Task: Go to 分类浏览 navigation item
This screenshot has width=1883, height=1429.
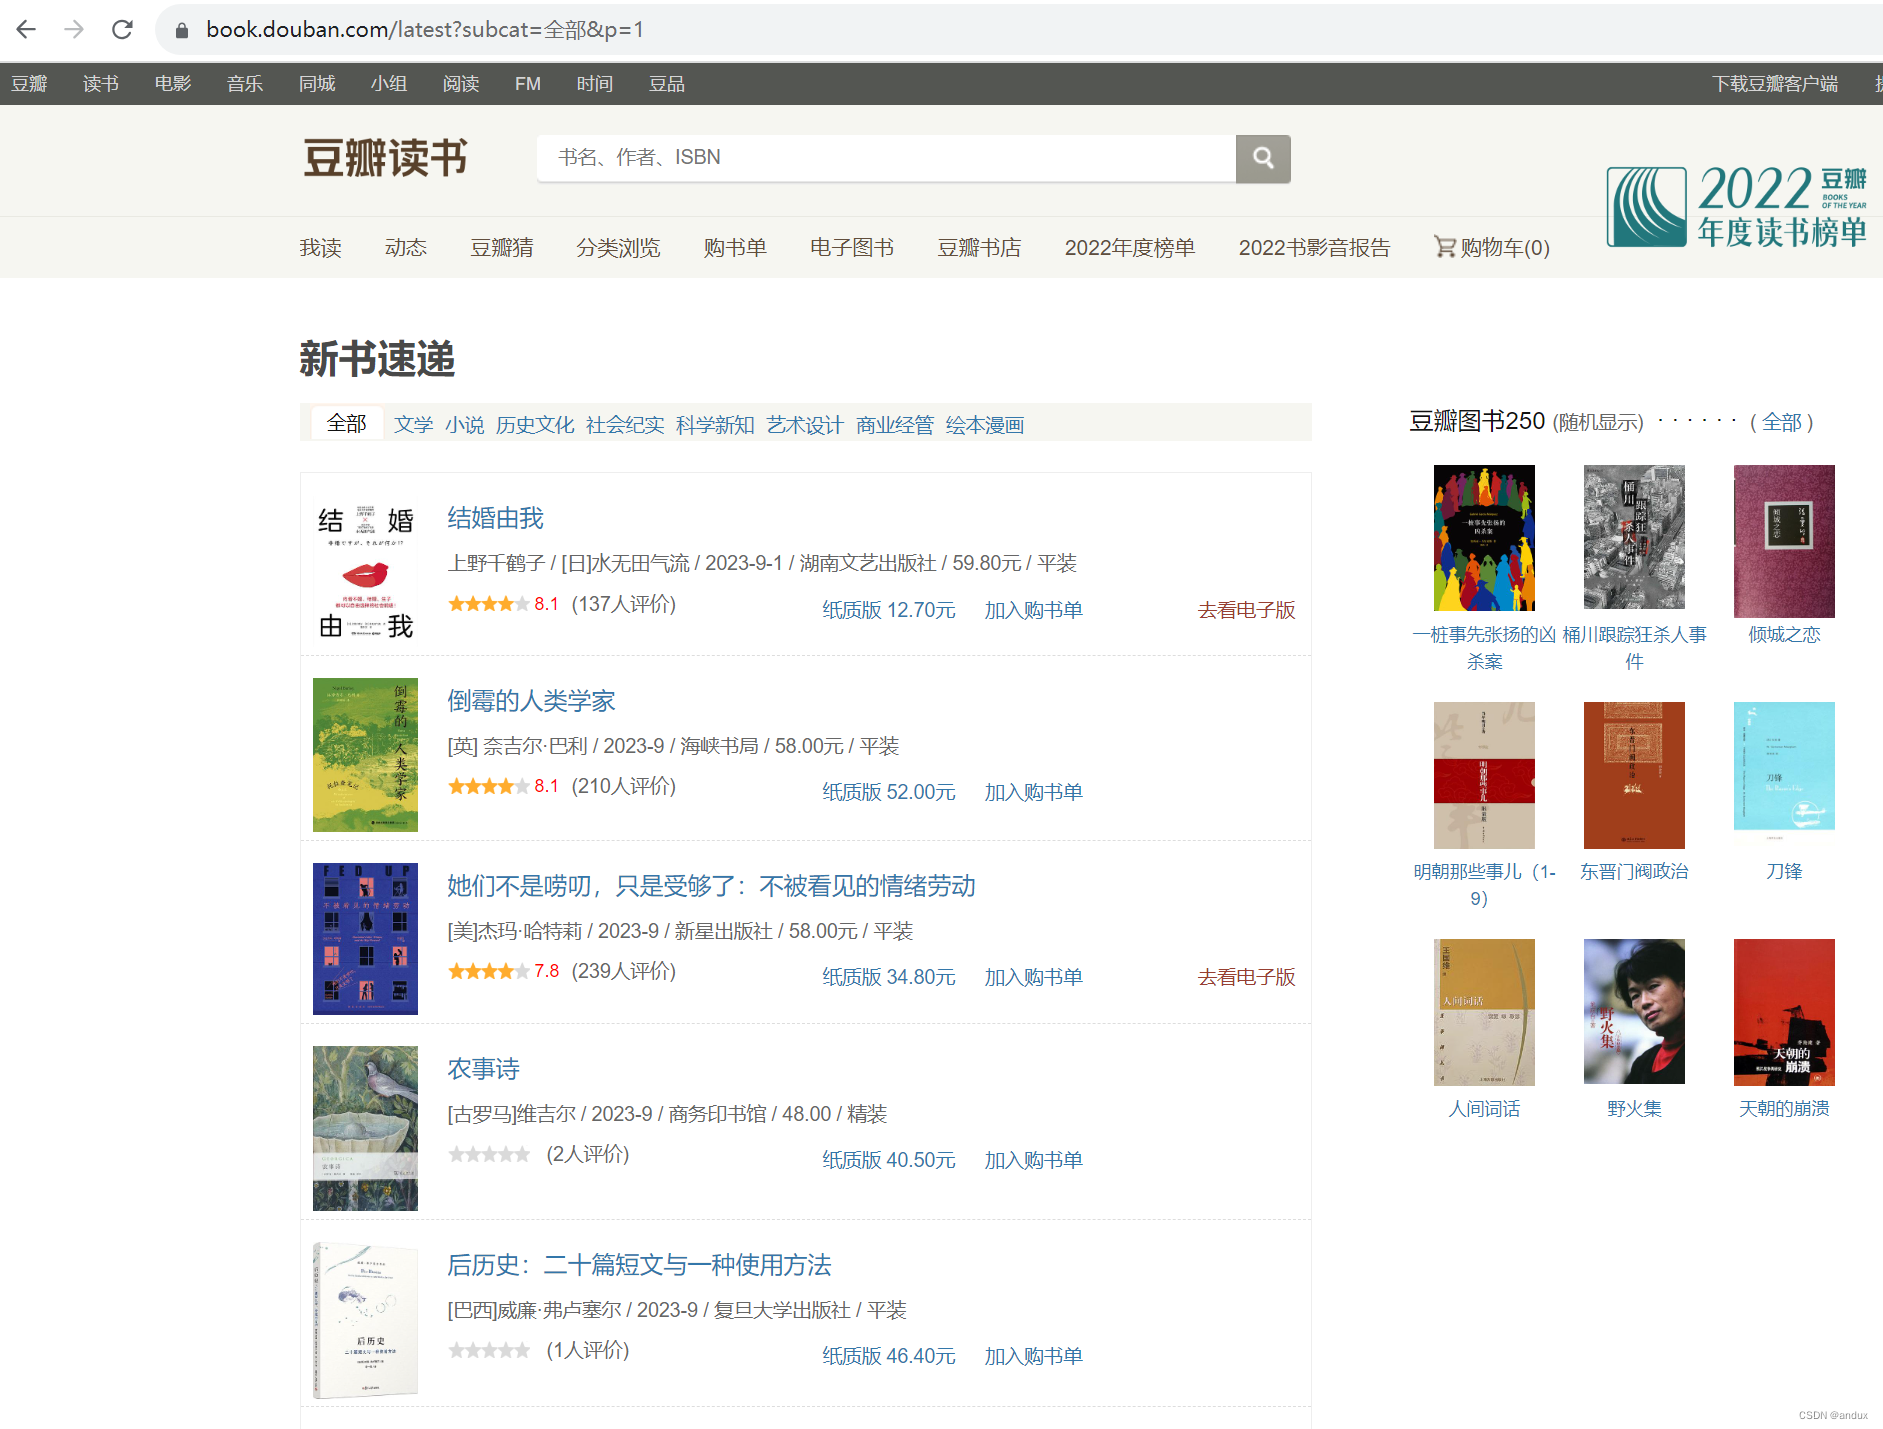Action: (x=619, y=248)
